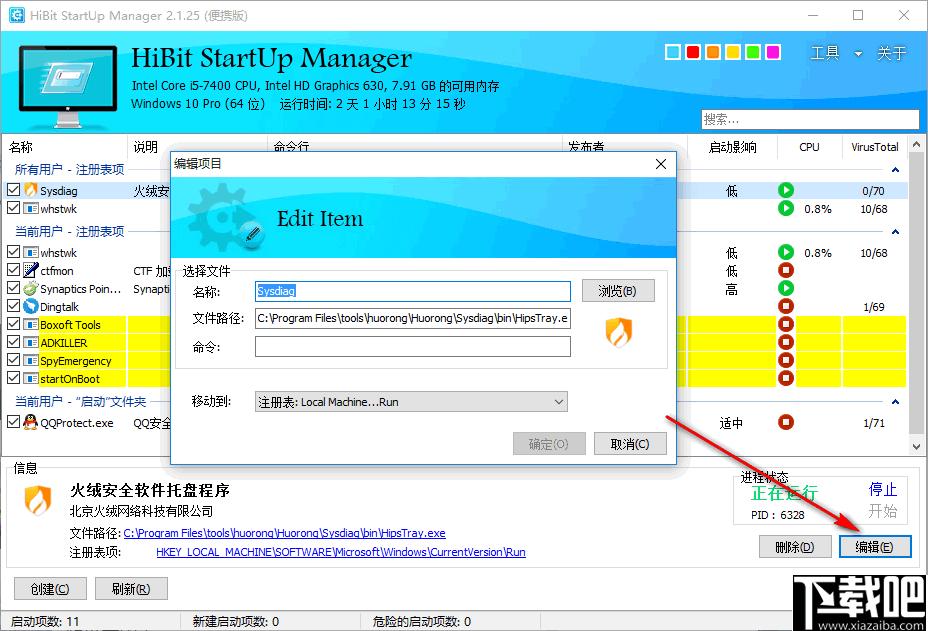Click the 创建(C) create button

[50, 589]
